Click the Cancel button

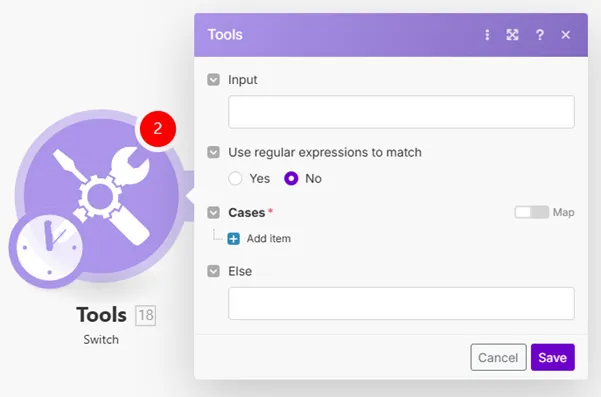click(498, 358)
